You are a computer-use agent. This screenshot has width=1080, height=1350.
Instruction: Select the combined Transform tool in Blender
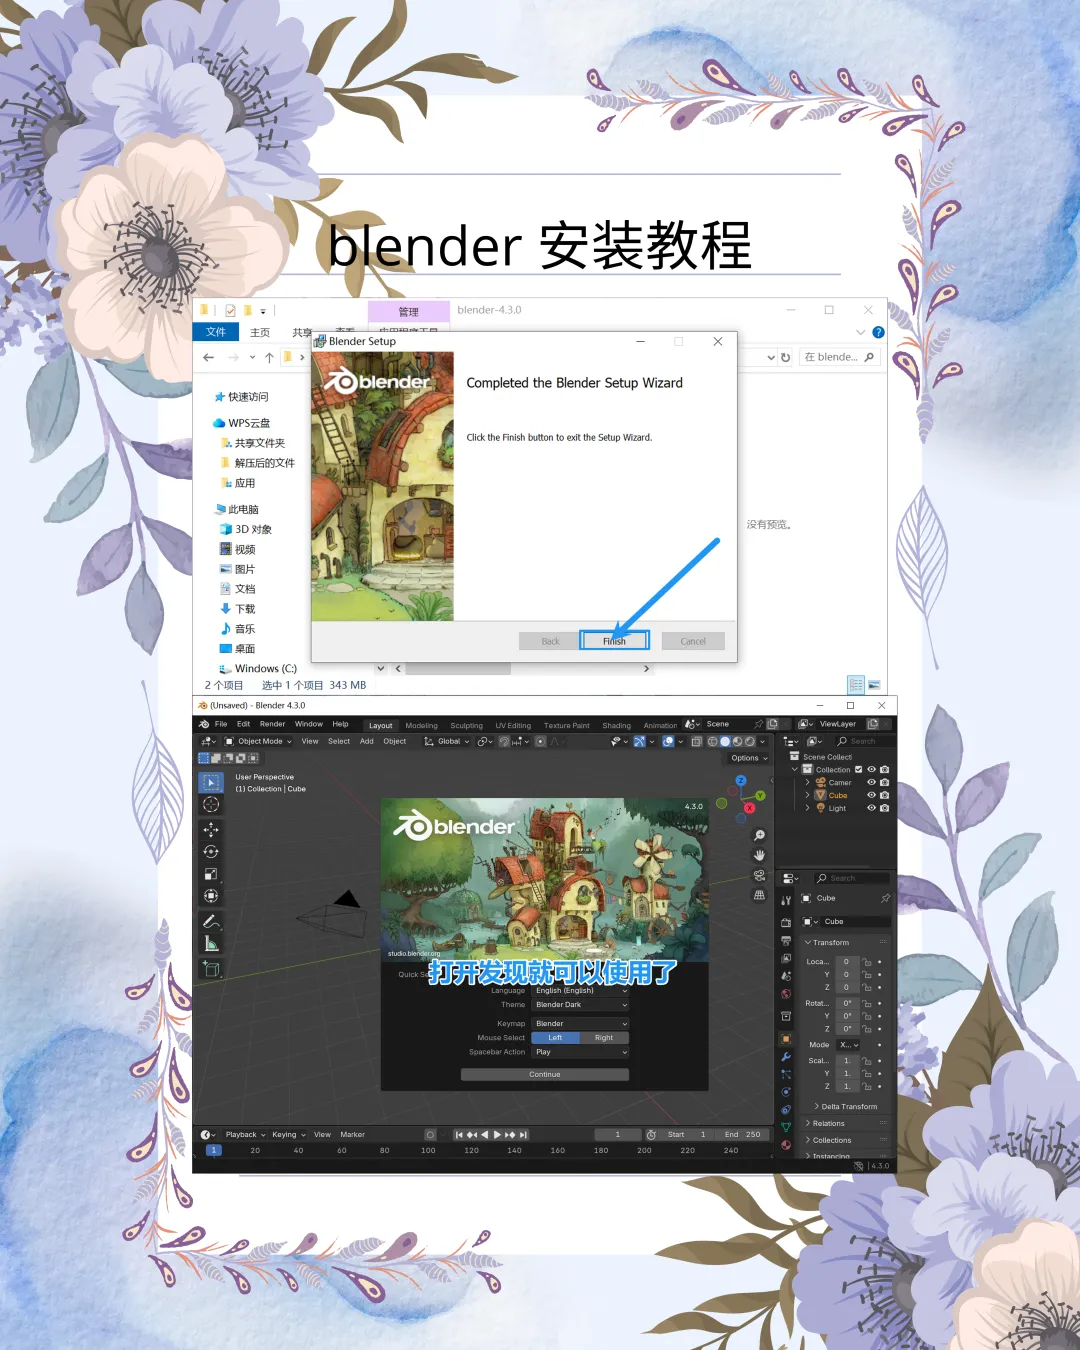pyautogui.click(x=211, y=896)
